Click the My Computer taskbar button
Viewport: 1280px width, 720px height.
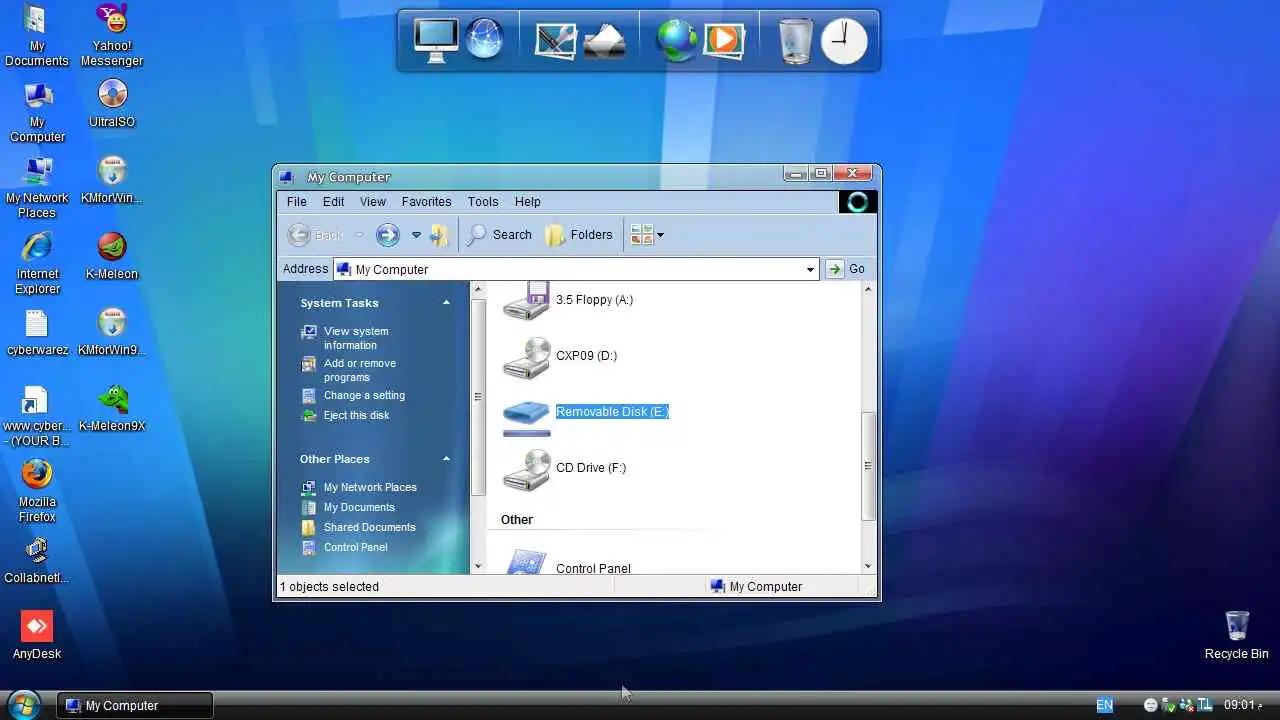pos(135,705)
